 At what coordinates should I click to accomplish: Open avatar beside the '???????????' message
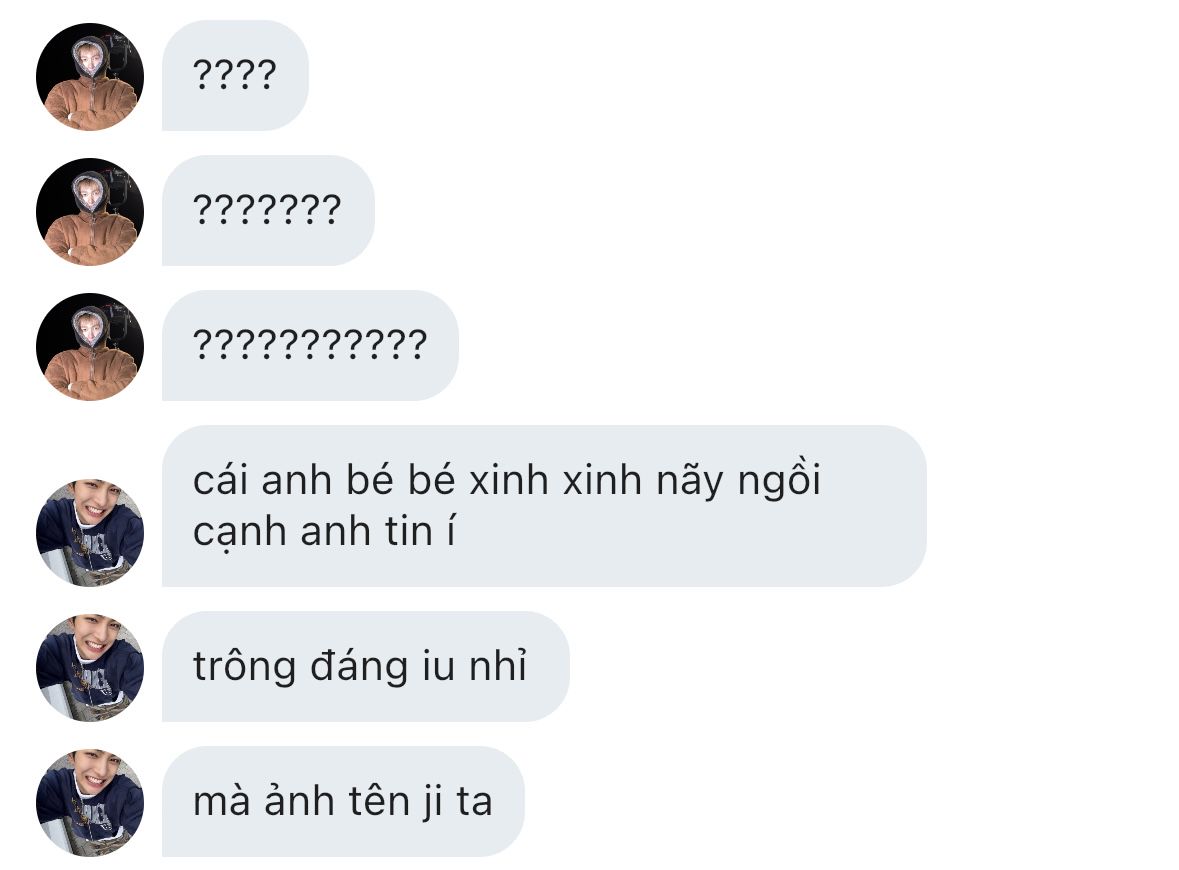click(x=89, y=347)
